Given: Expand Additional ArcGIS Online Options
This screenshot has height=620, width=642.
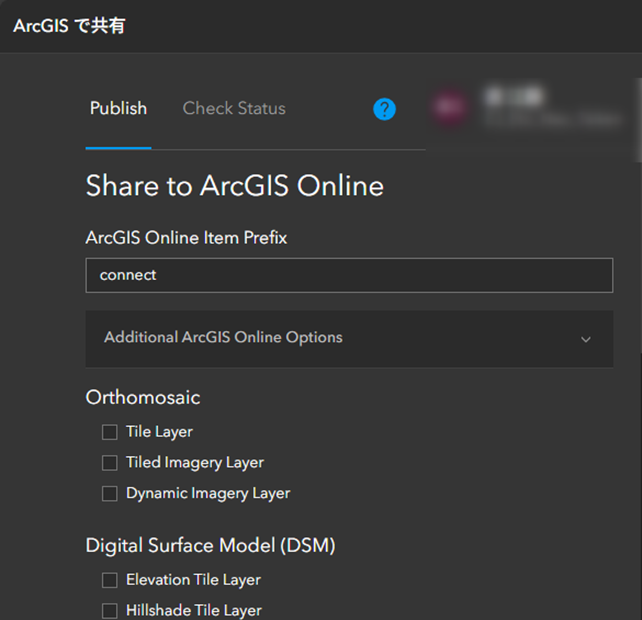Looking at the screenshot, I should click(x=223, y=338).
